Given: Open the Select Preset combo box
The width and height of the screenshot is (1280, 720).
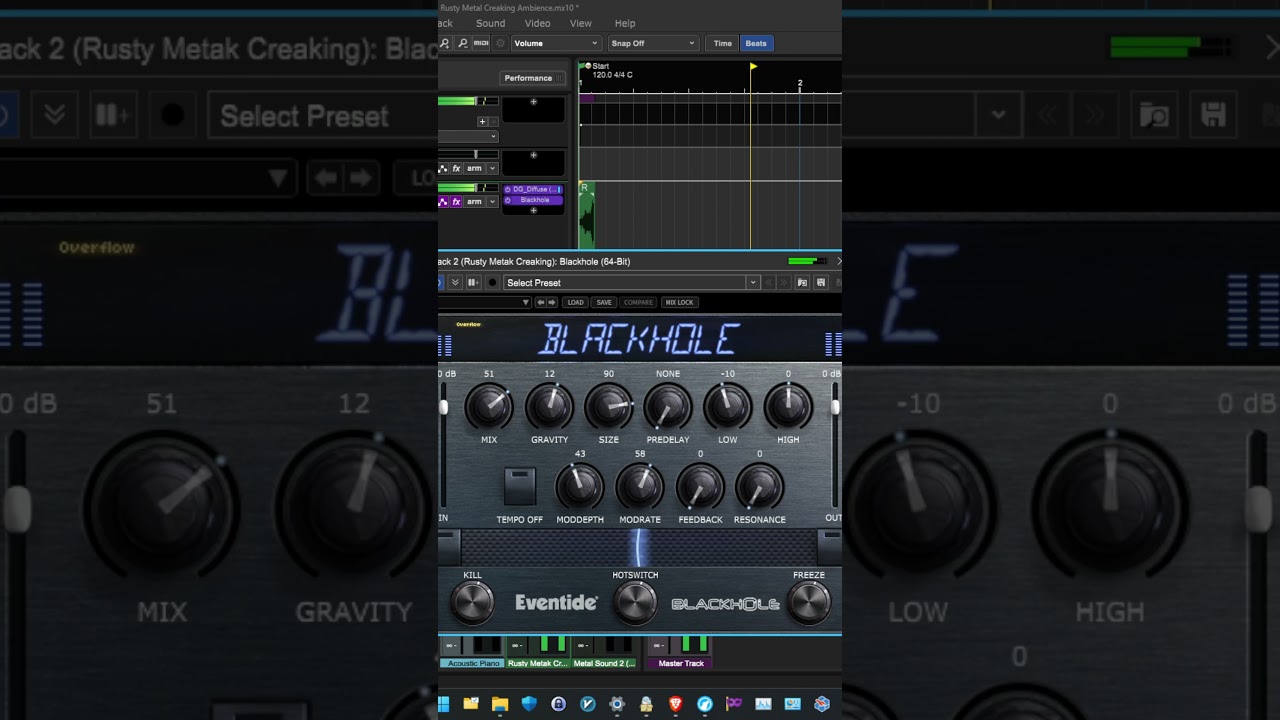Looking at the screenshot, I should (x=631, y=283).
